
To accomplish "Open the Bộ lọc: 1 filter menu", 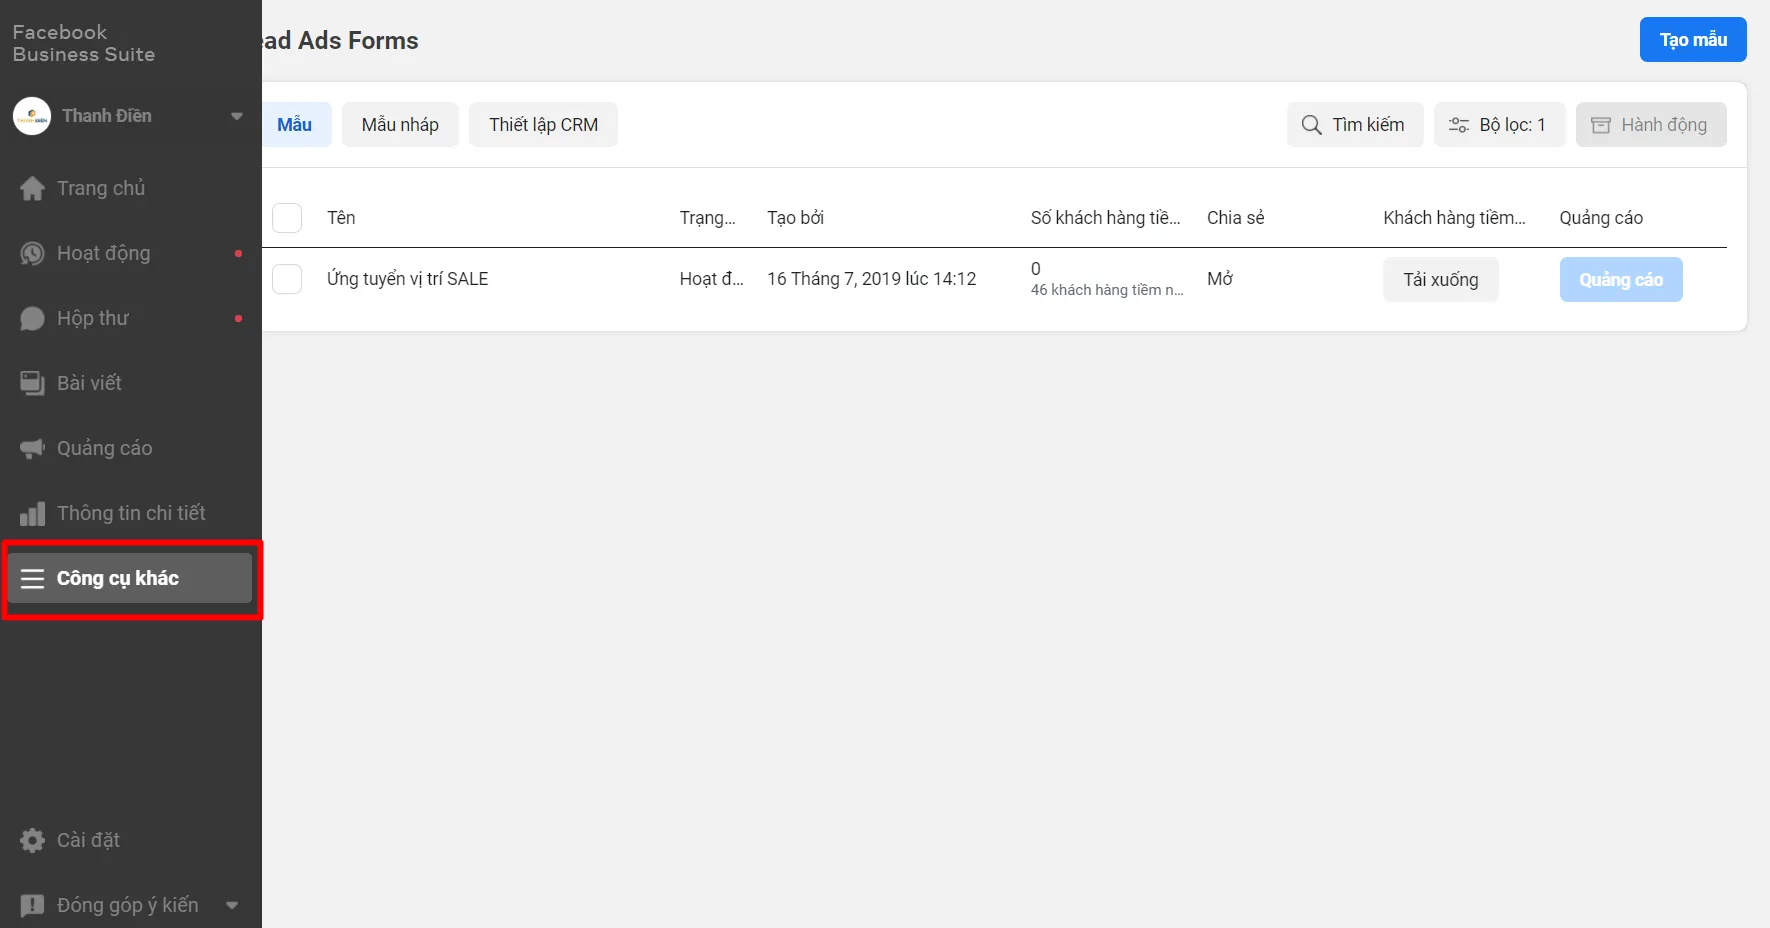I will tap(1498, 125).
